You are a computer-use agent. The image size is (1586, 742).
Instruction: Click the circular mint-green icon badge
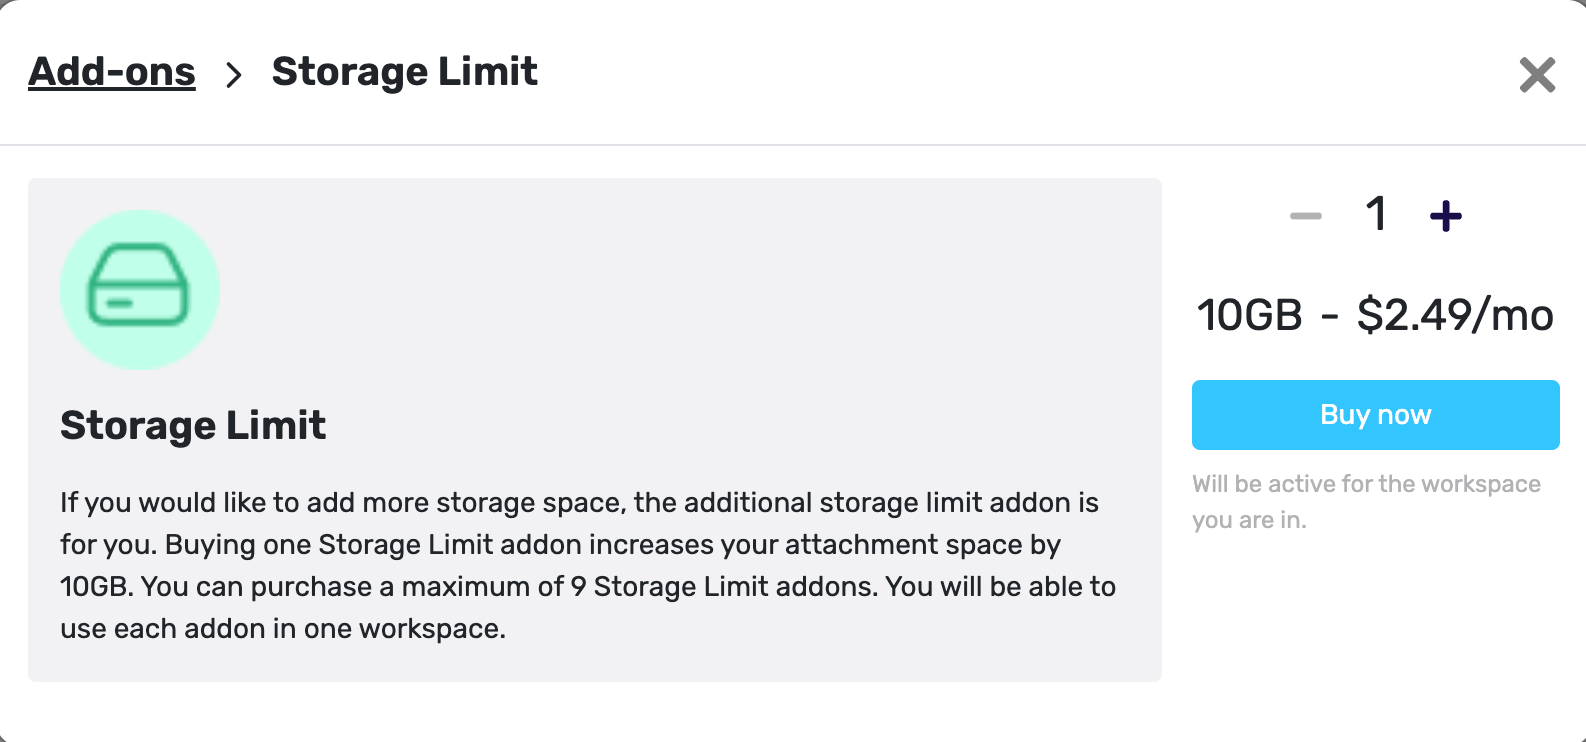[x=140, y=289]
